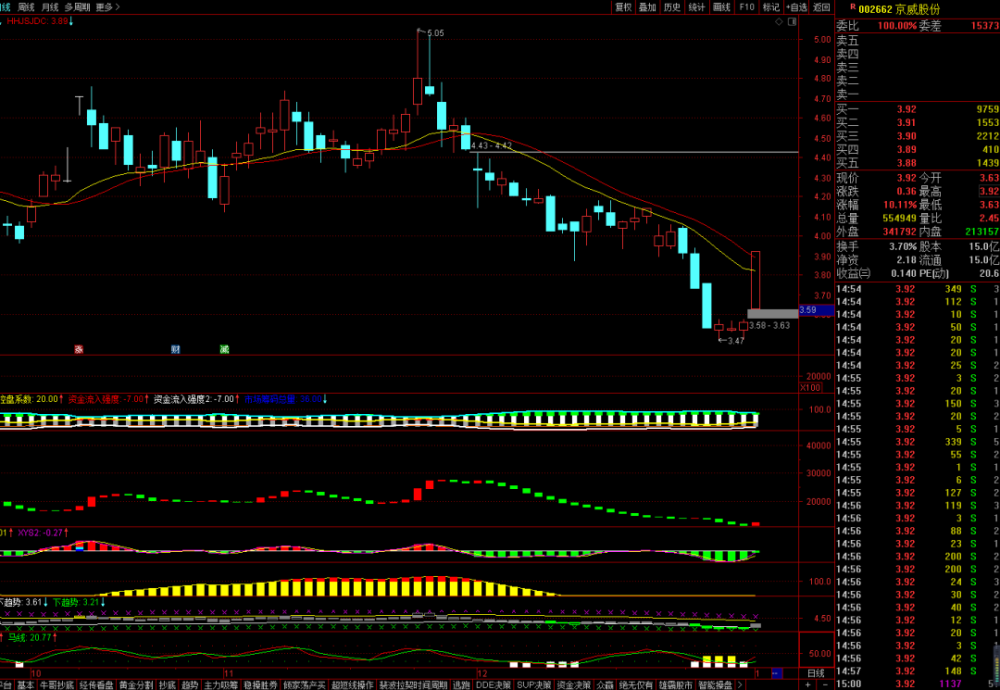Click the minus zoom button near 日线

coord(825,685)
